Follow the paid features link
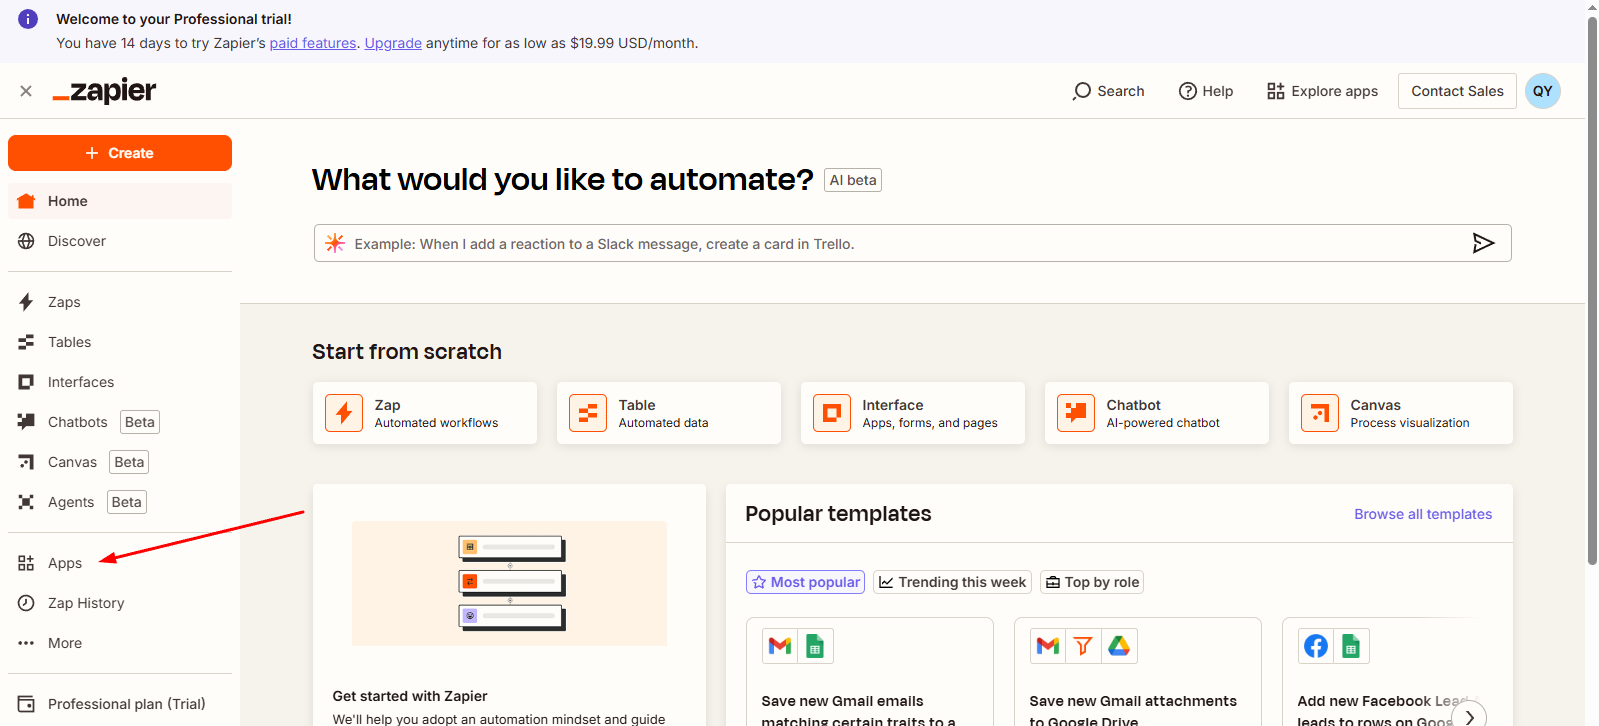The height and width of the screenshot is (726, 1599). pyautogui.click(x=313, y=43)
